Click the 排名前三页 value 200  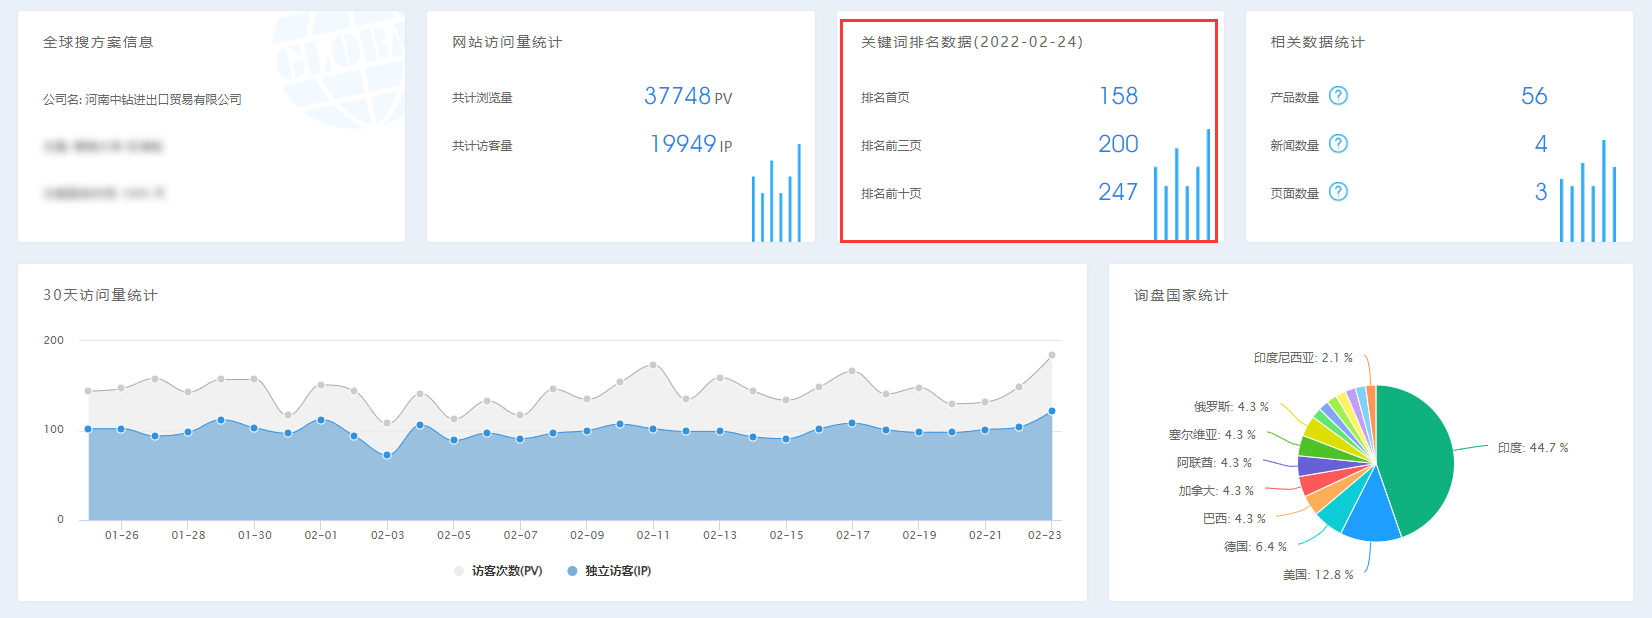pos(1118,144)
